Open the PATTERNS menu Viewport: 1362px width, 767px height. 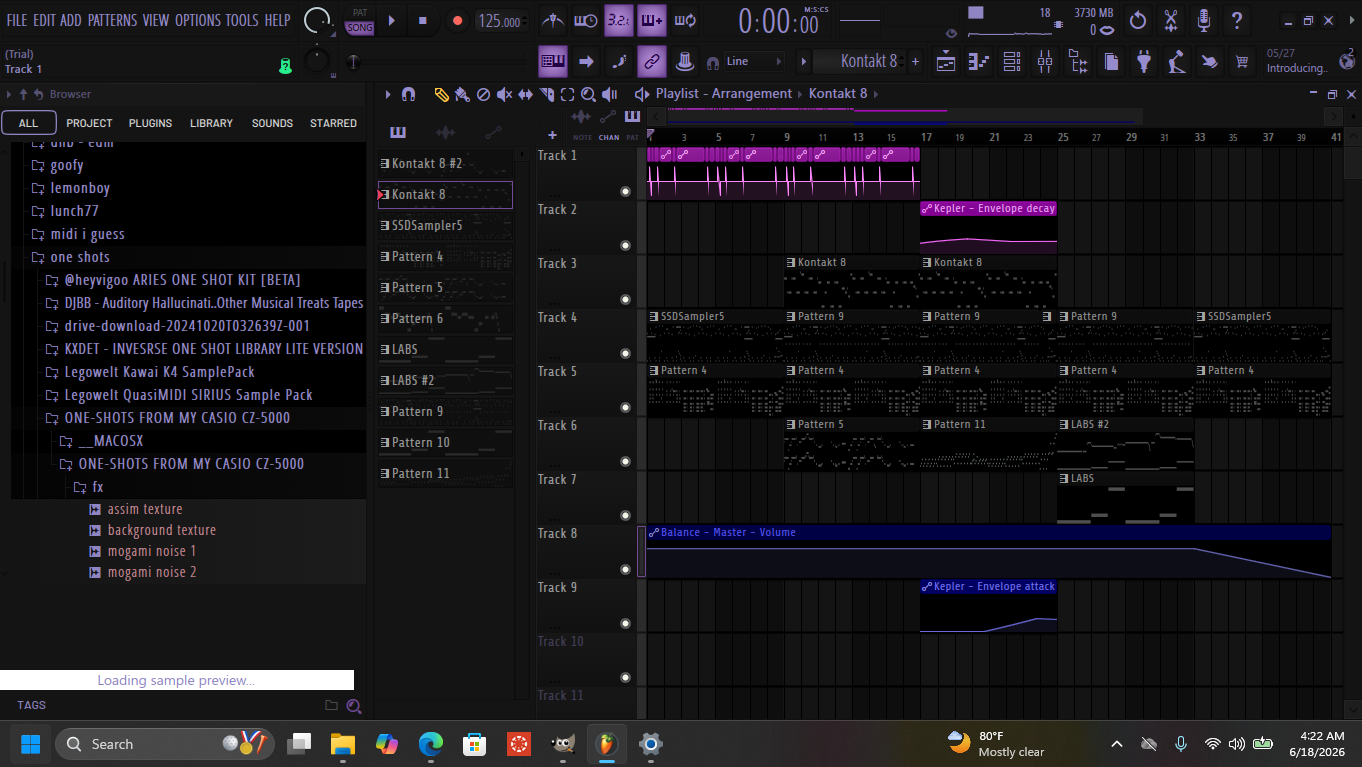112,20
